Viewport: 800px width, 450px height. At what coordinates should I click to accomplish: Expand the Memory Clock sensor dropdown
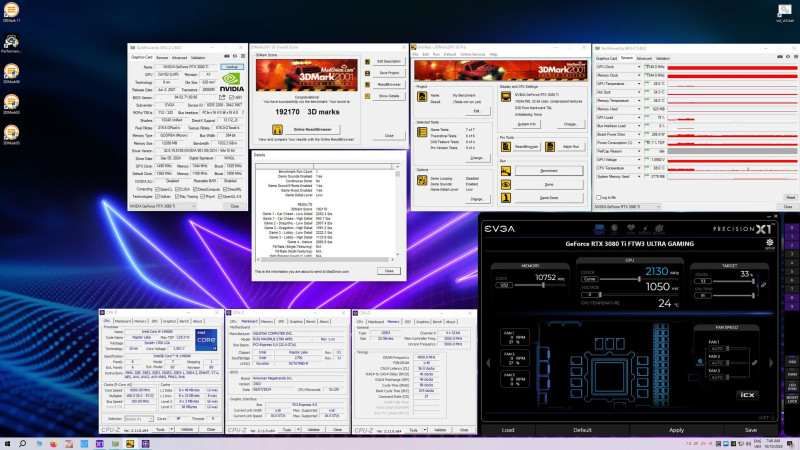click(x=639, y=76)
